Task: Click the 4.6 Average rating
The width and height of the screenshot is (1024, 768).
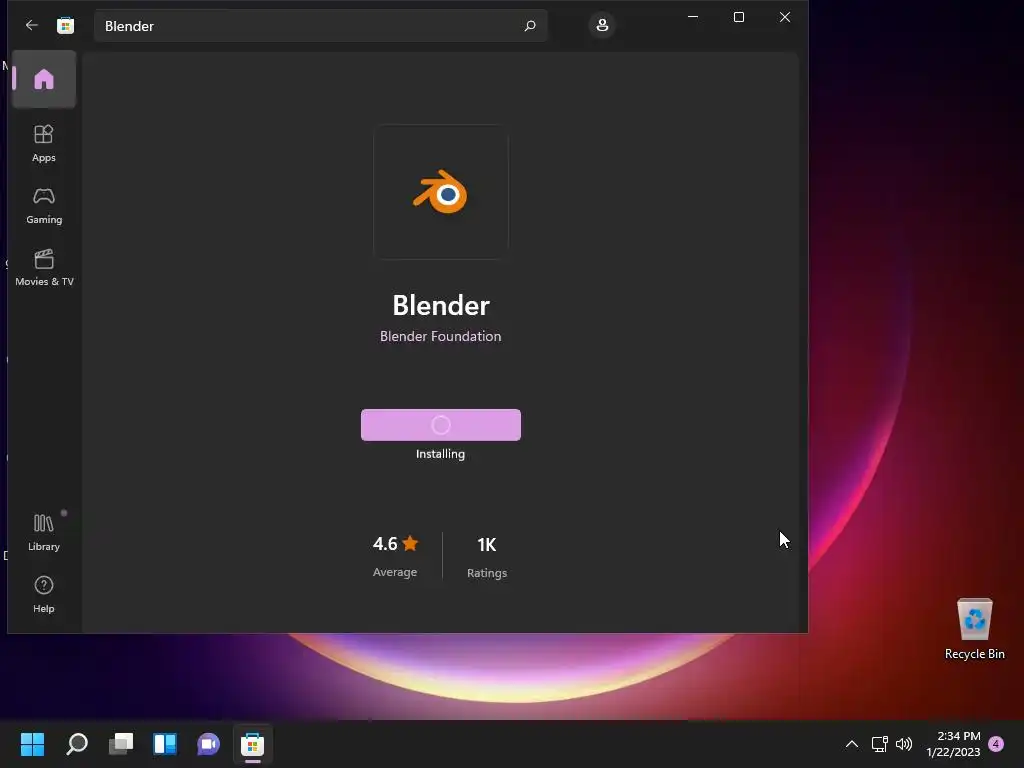Action: tap(395, 556)
